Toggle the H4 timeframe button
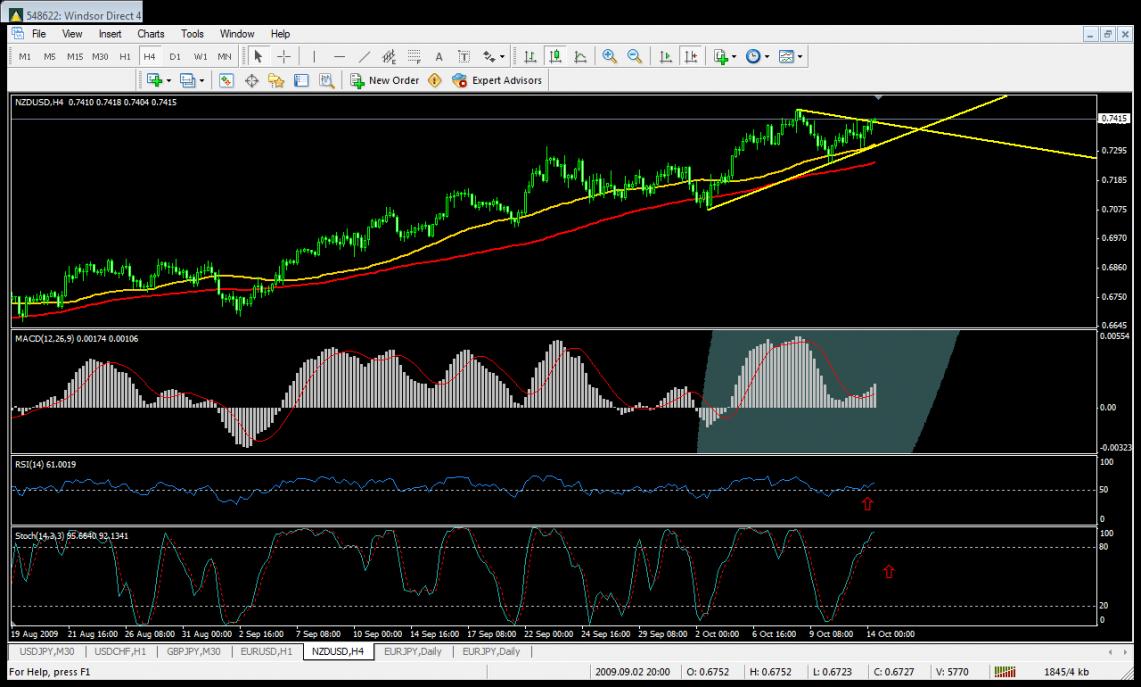Image resolution: width=1141 pixels, height=687 pixels. (150, 57)
